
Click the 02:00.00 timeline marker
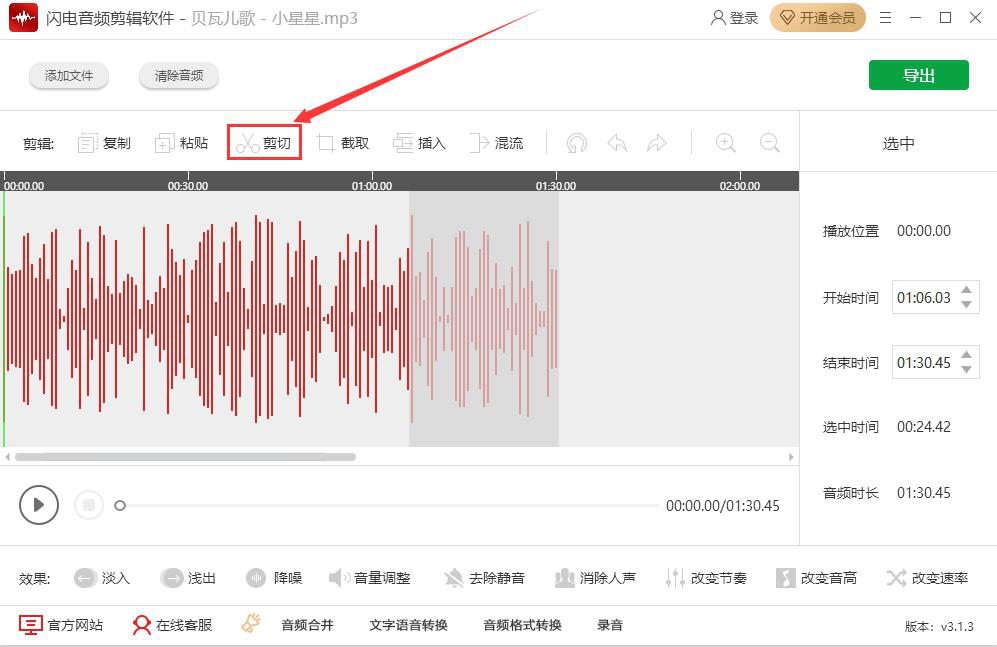(739, 186)
